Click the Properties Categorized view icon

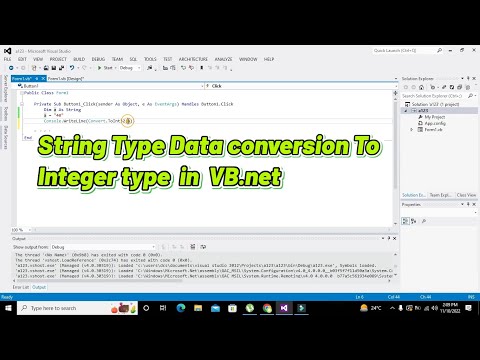point(405,221)
